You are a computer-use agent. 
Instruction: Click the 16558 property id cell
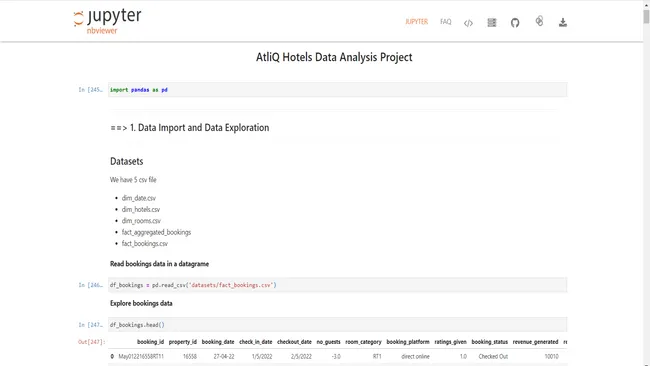coord(190,356)
